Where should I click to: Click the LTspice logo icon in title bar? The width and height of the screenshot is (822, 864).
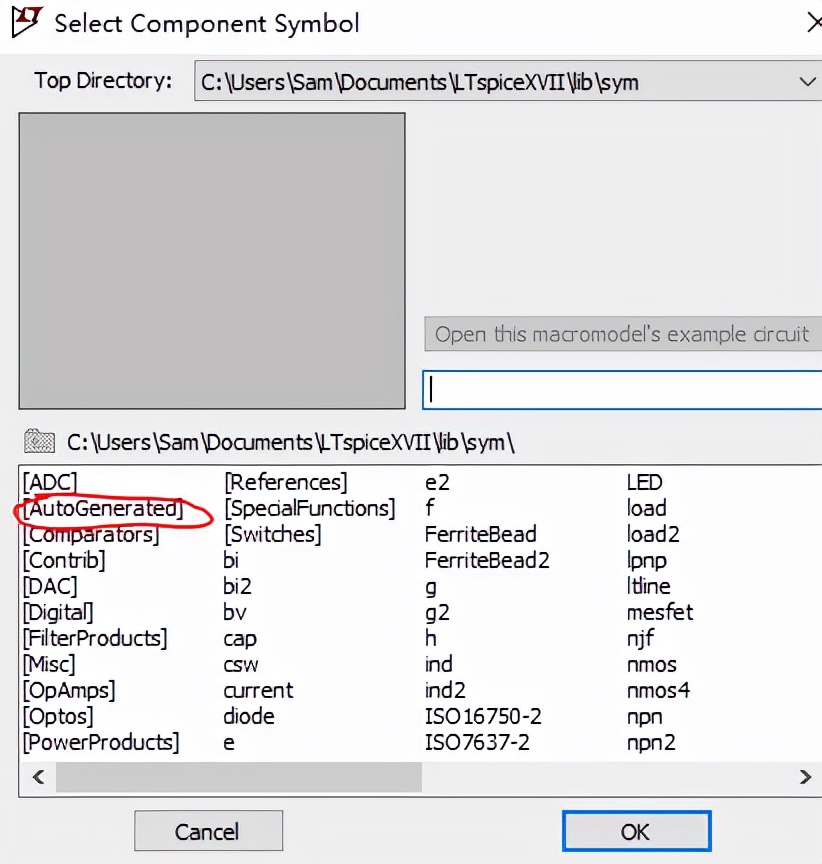coord(26,21)
